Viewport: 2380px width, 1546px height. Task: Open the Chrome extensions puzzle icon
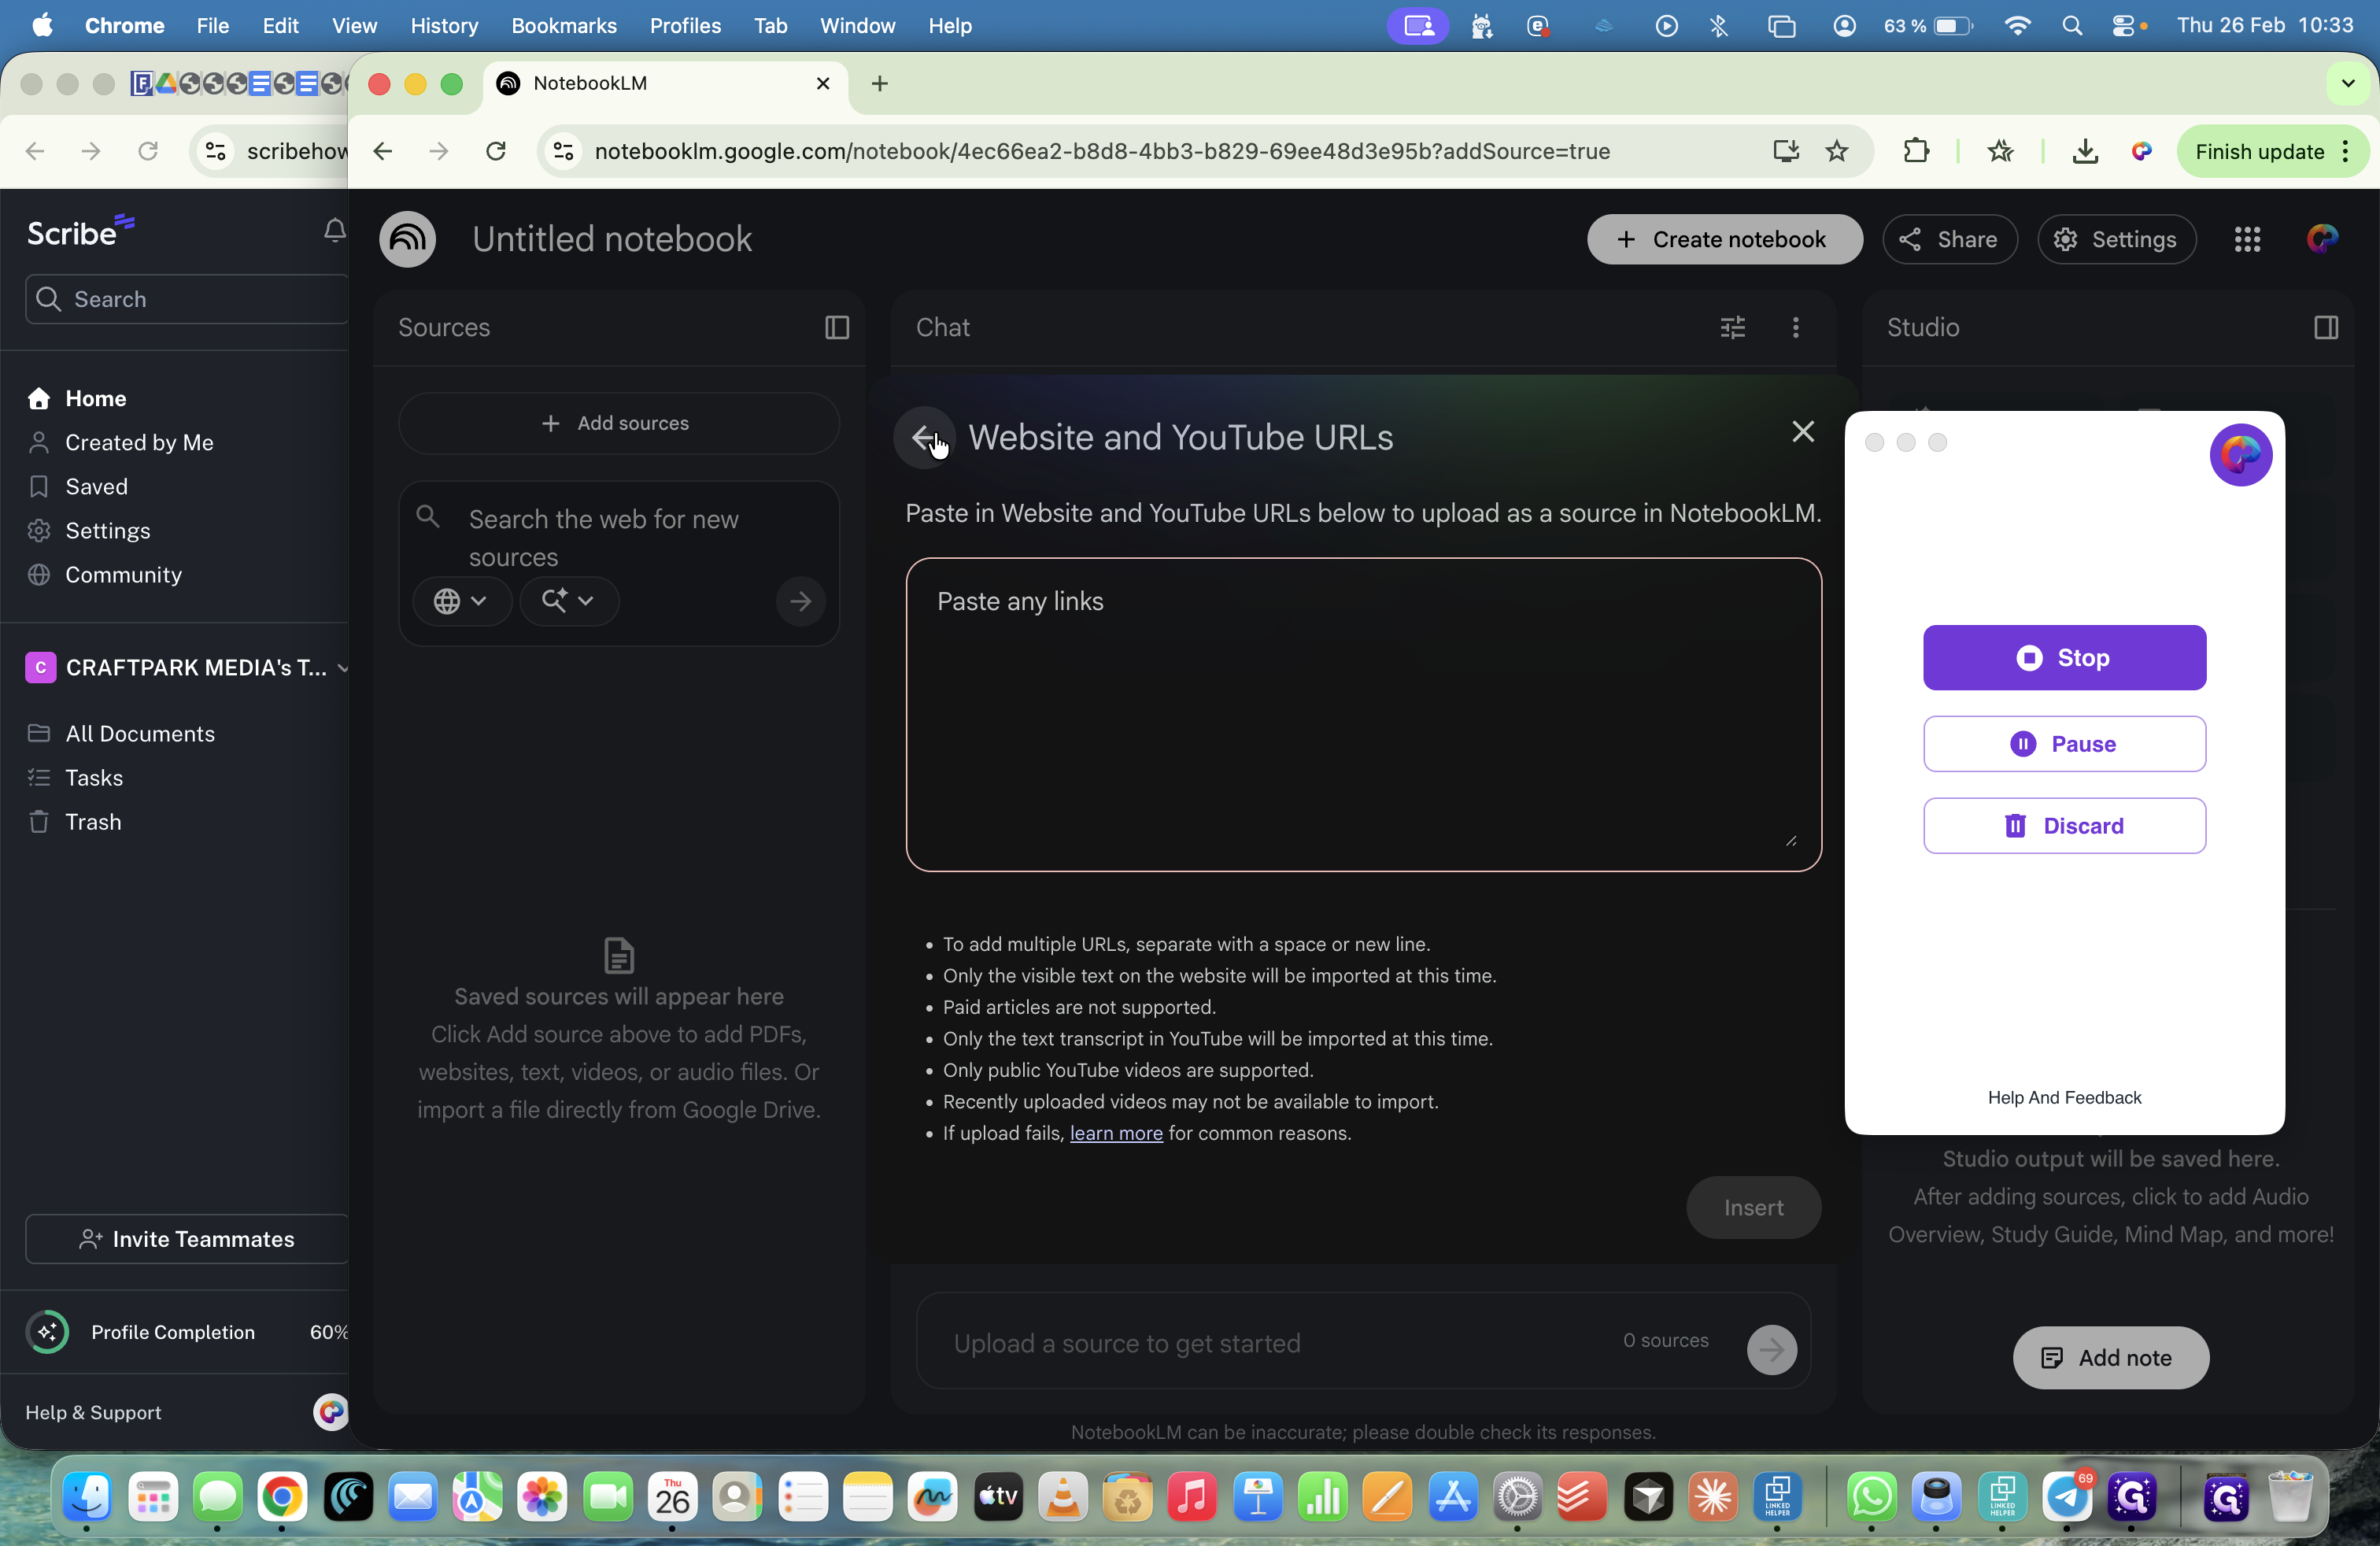click(1915, 151)
